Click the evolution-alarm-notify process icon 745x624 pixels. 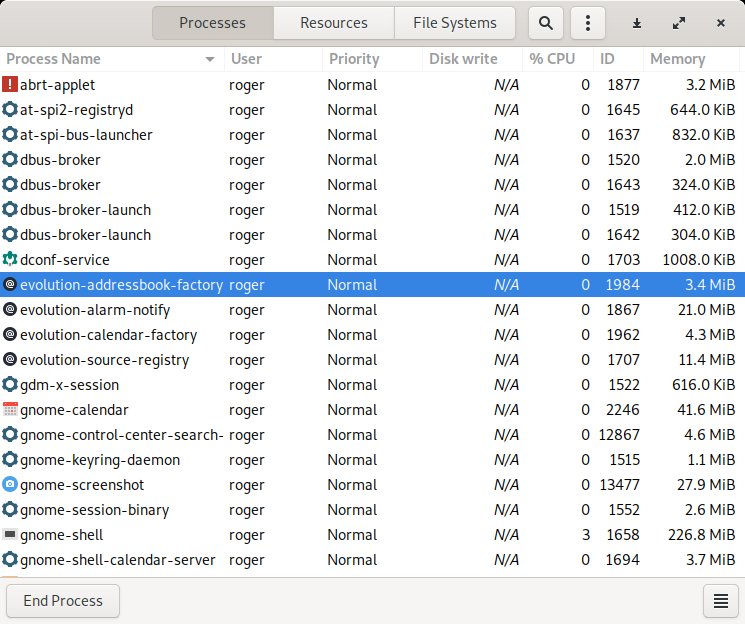[x=10, y=310]
